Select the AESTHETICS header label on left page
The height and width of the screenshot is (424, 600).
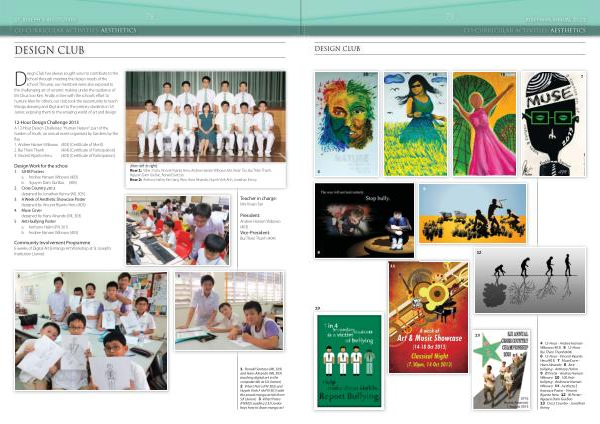coord(119,30)
